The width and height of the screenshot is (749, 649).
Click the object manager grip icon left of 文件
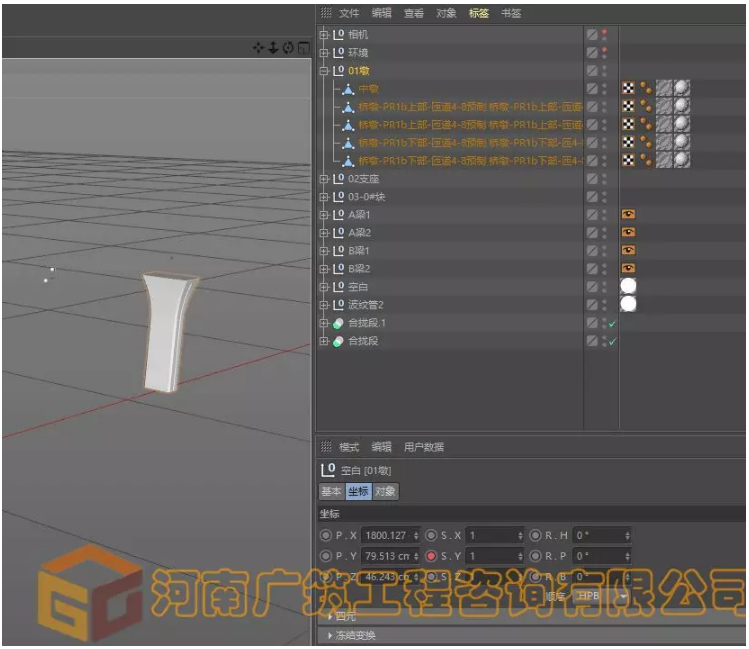point(326,13)
